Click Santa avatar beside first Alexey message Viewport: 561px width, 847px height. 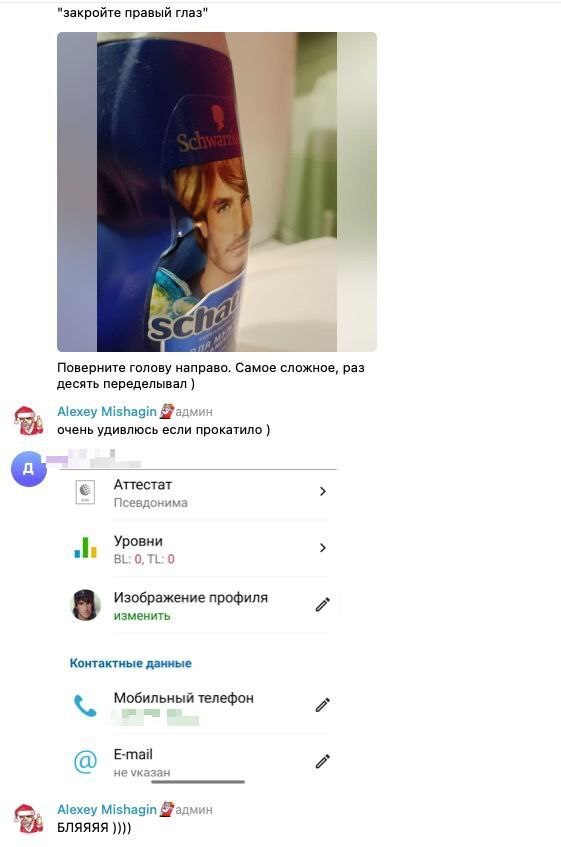coord(28,421)
